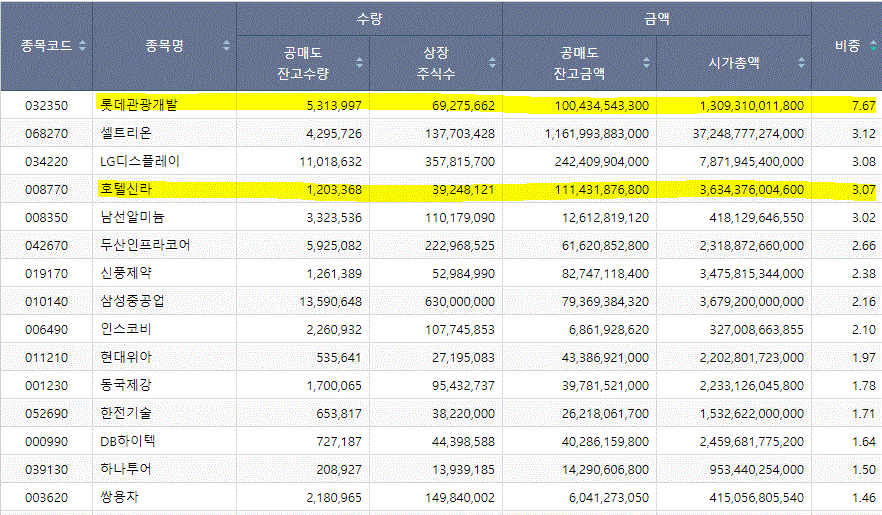Select stock name DB하이텍
882x515 pixels.
pos(128,441)
